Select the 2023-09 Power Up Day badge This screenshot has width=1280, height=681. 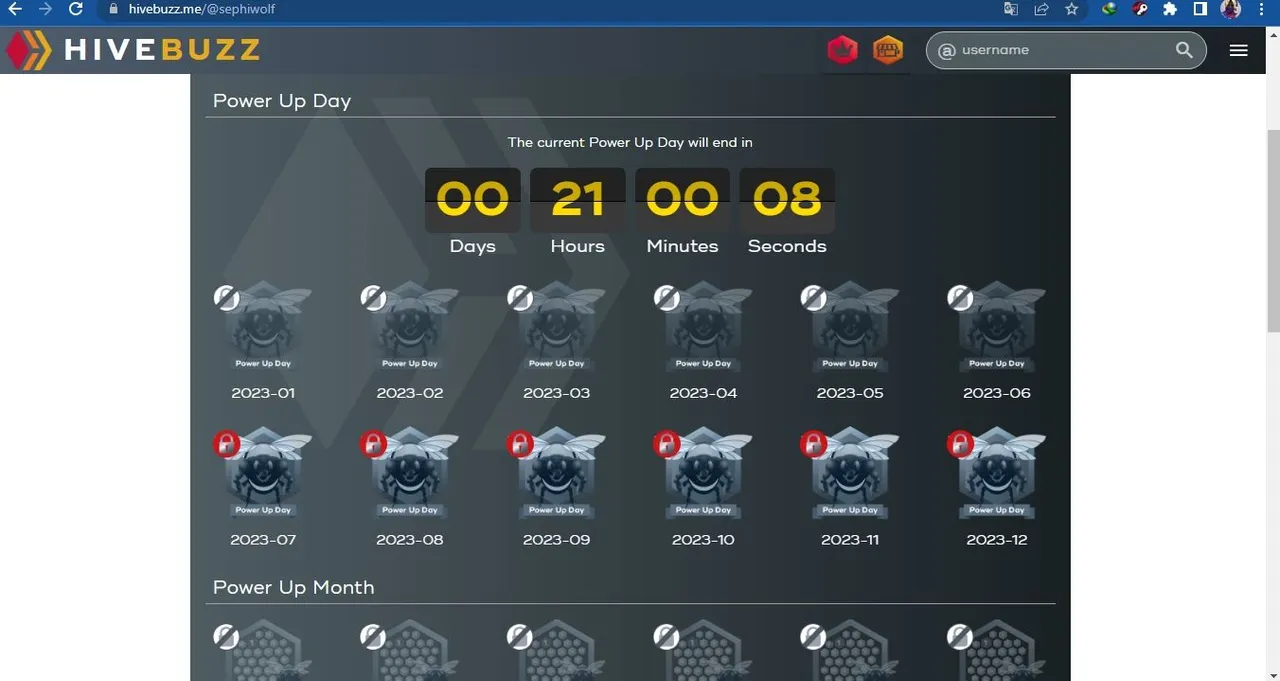[557, 474]
